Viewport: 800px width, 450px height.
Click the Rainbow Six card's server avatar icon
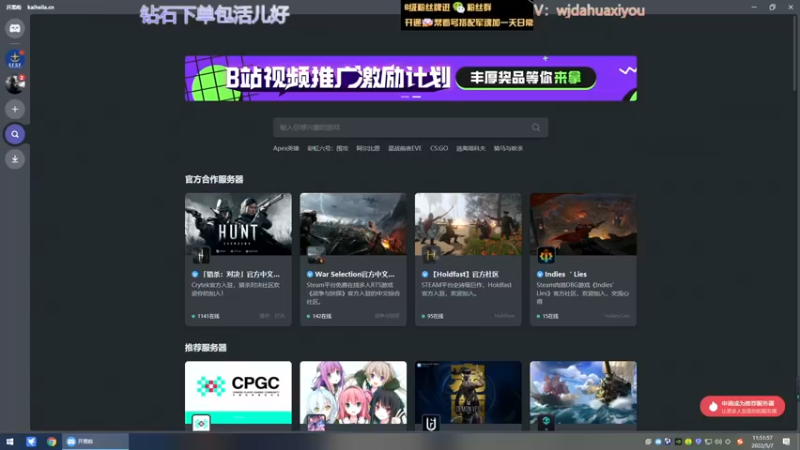(x=431, y=423)
